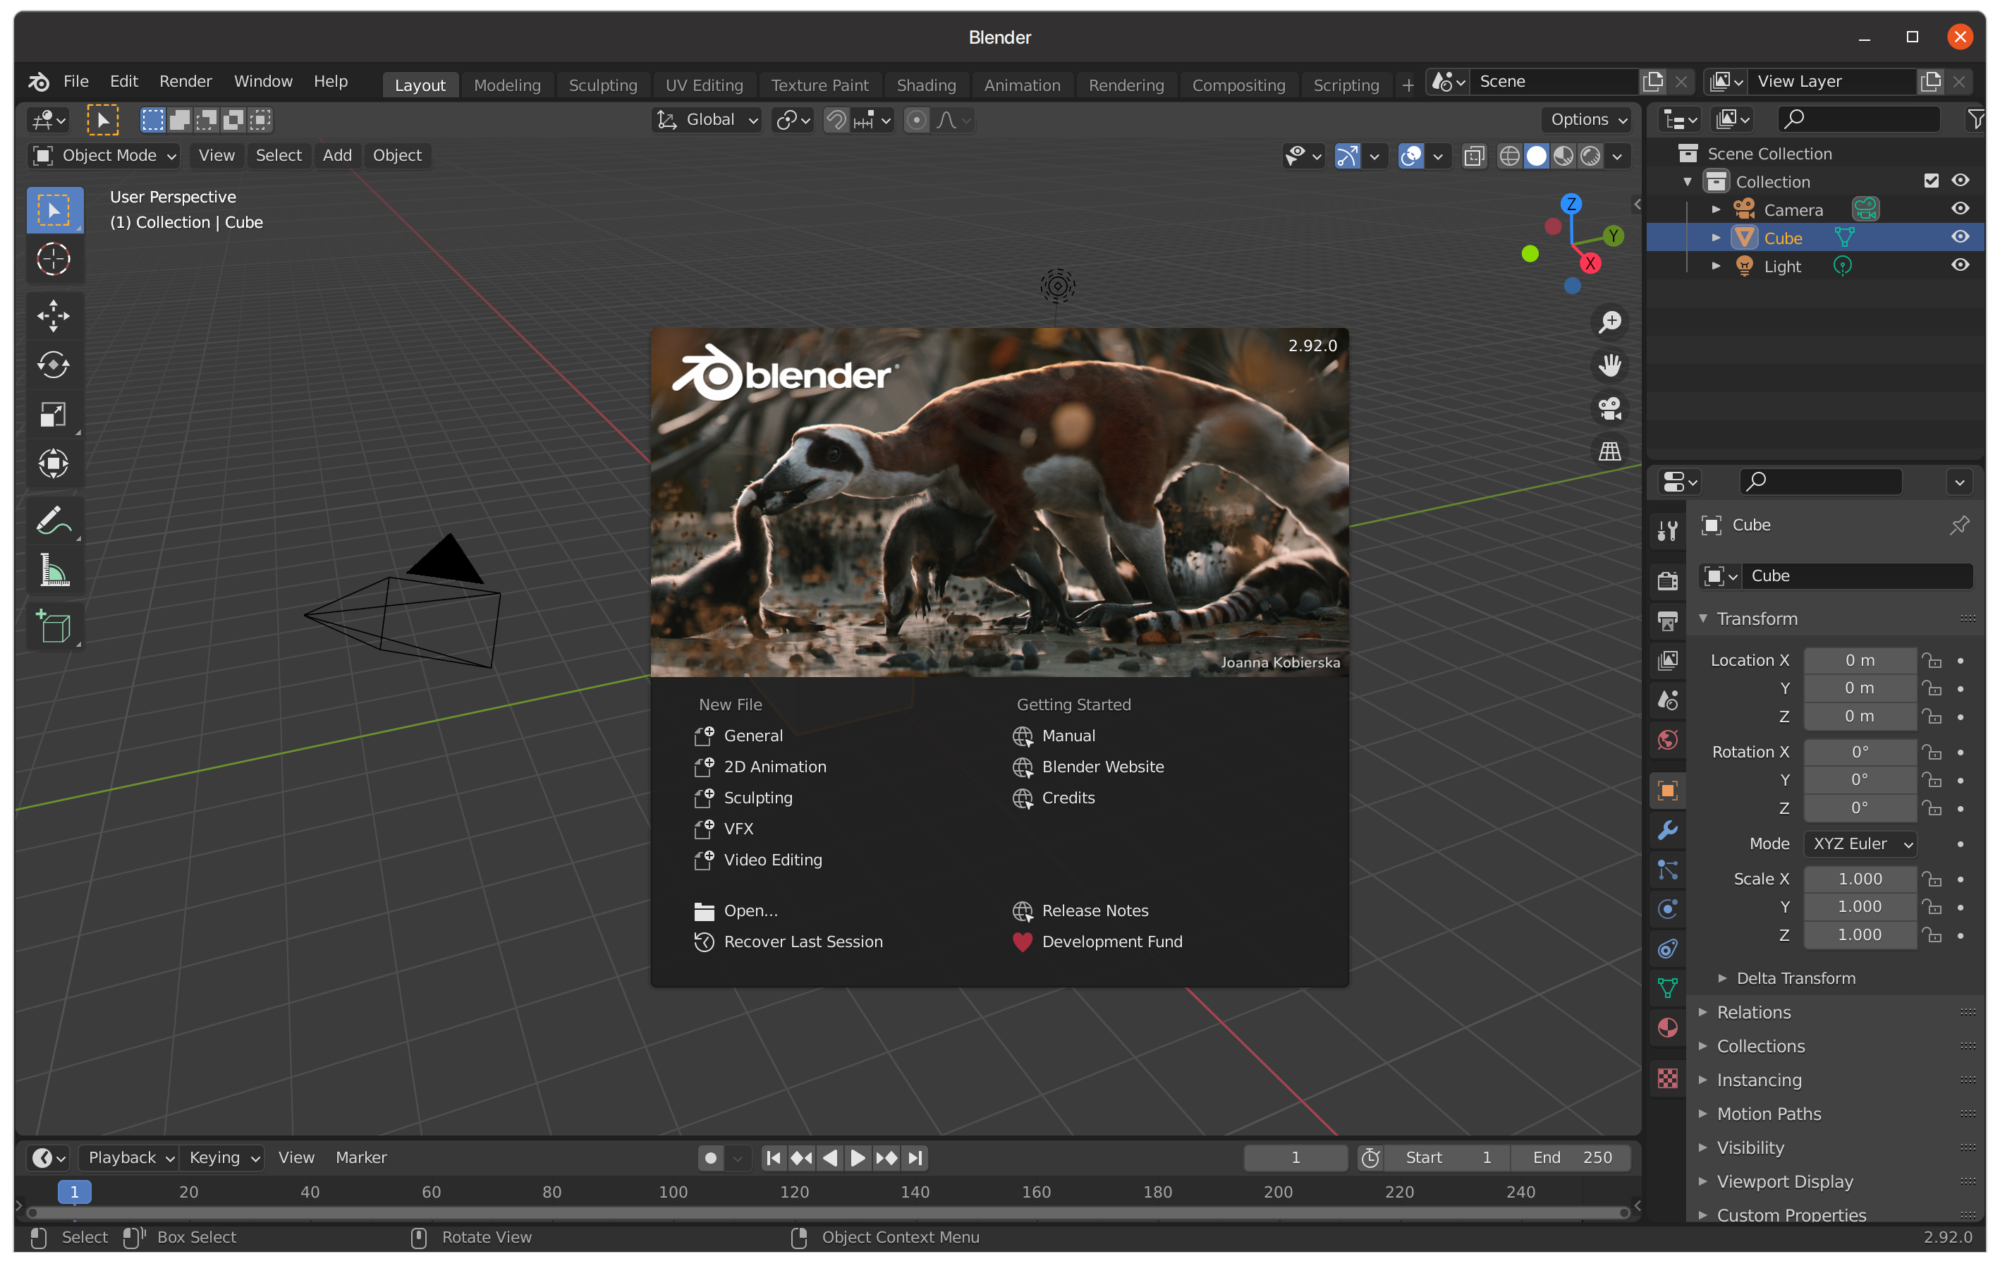Open the Material properties tab icon
Screen dimensions: 2000x1266
(x=1667, y=1027)
